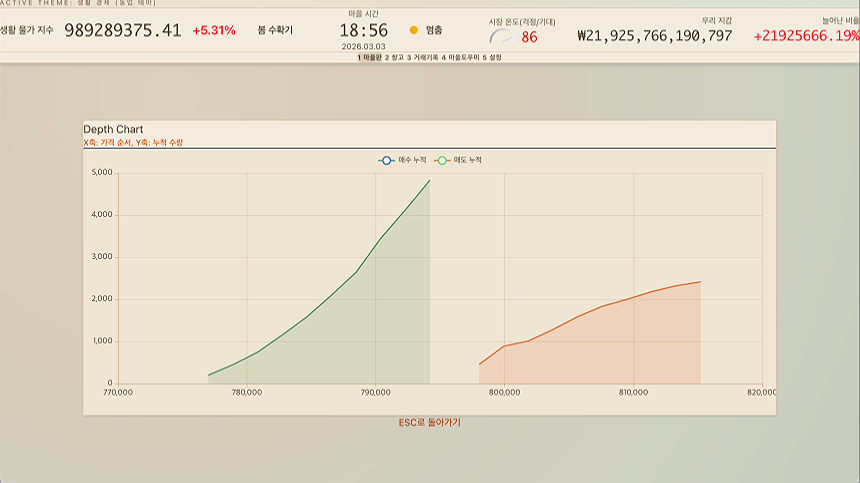Click the village time 18:56 display
The width and height of the screenshot is (860, 483).
coord(356,31)
